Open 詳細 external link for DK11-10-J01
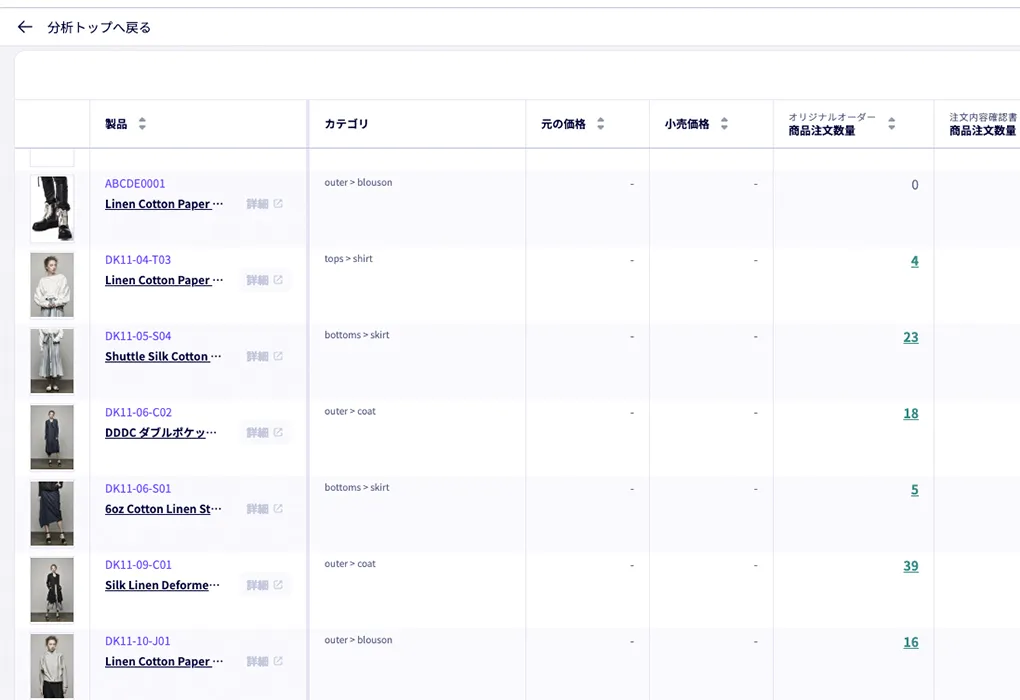Viewport: 1020px width, 700px height. [x=265, y=661]
